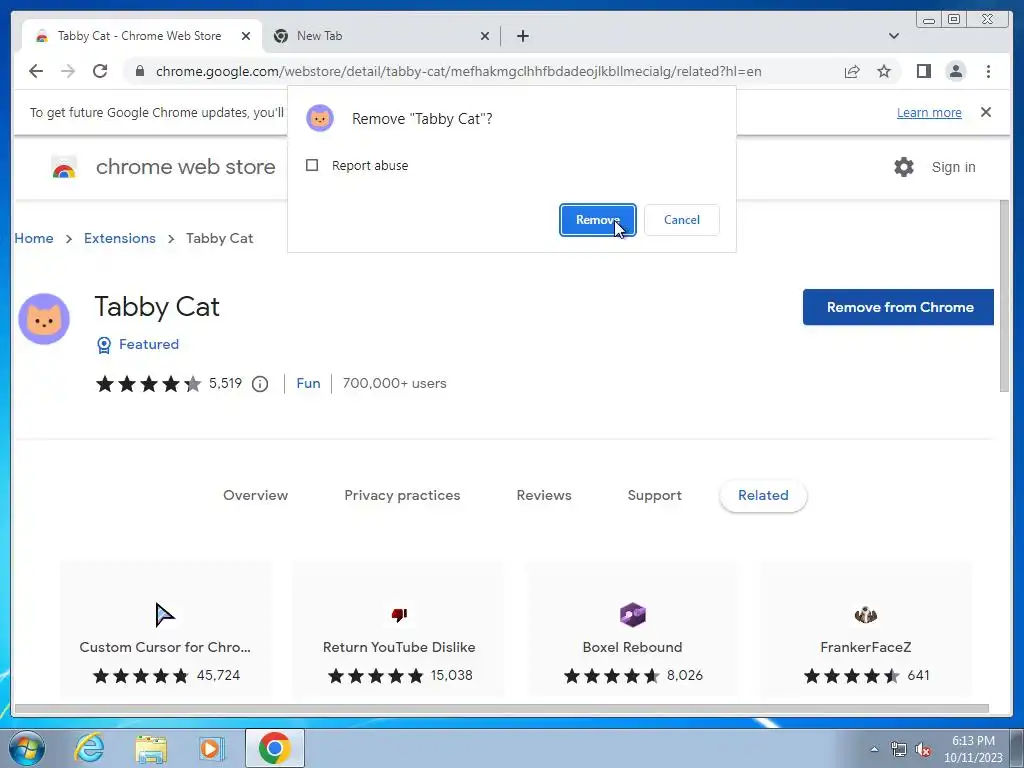This screenshot has width=1024, height=768.
Task: Bookmark this page with the star icon
Action: [884, 71]
